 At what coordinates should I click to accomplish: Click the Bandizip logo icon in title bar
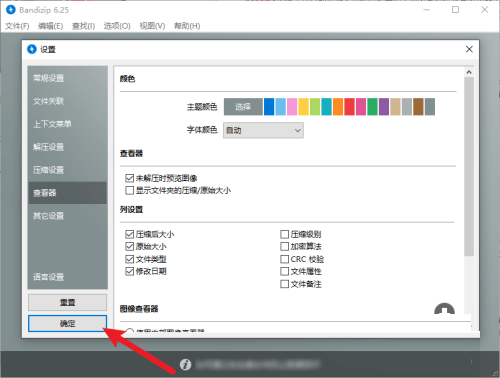11,10
